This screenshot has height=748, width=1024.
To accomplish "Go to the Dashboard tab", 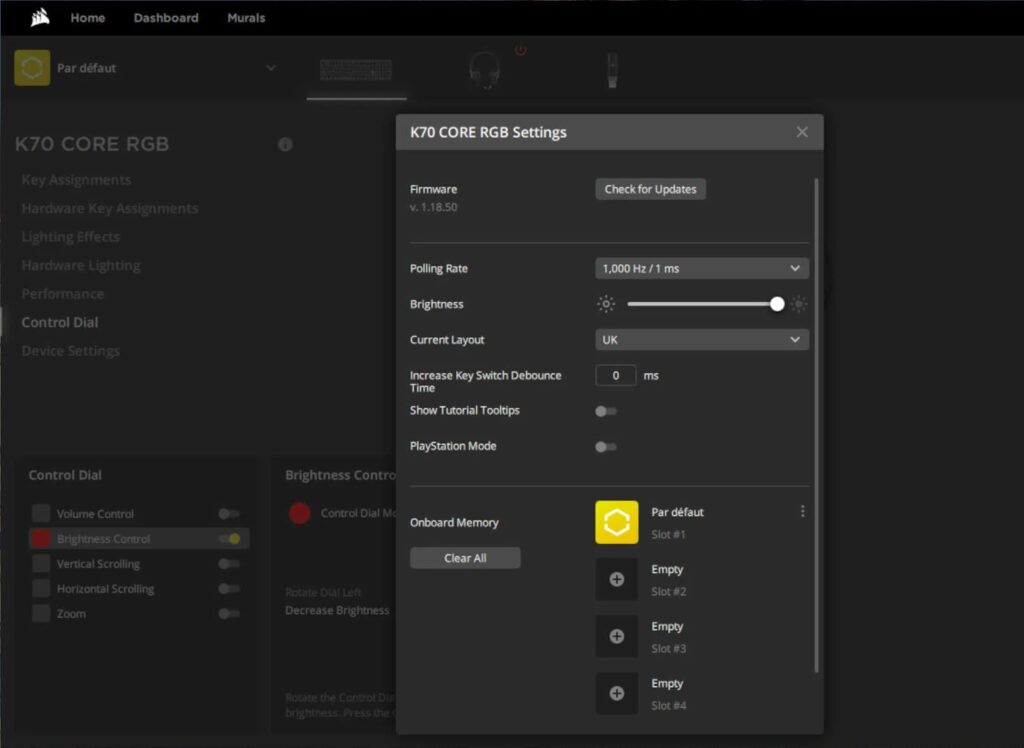I will (166, 18).
